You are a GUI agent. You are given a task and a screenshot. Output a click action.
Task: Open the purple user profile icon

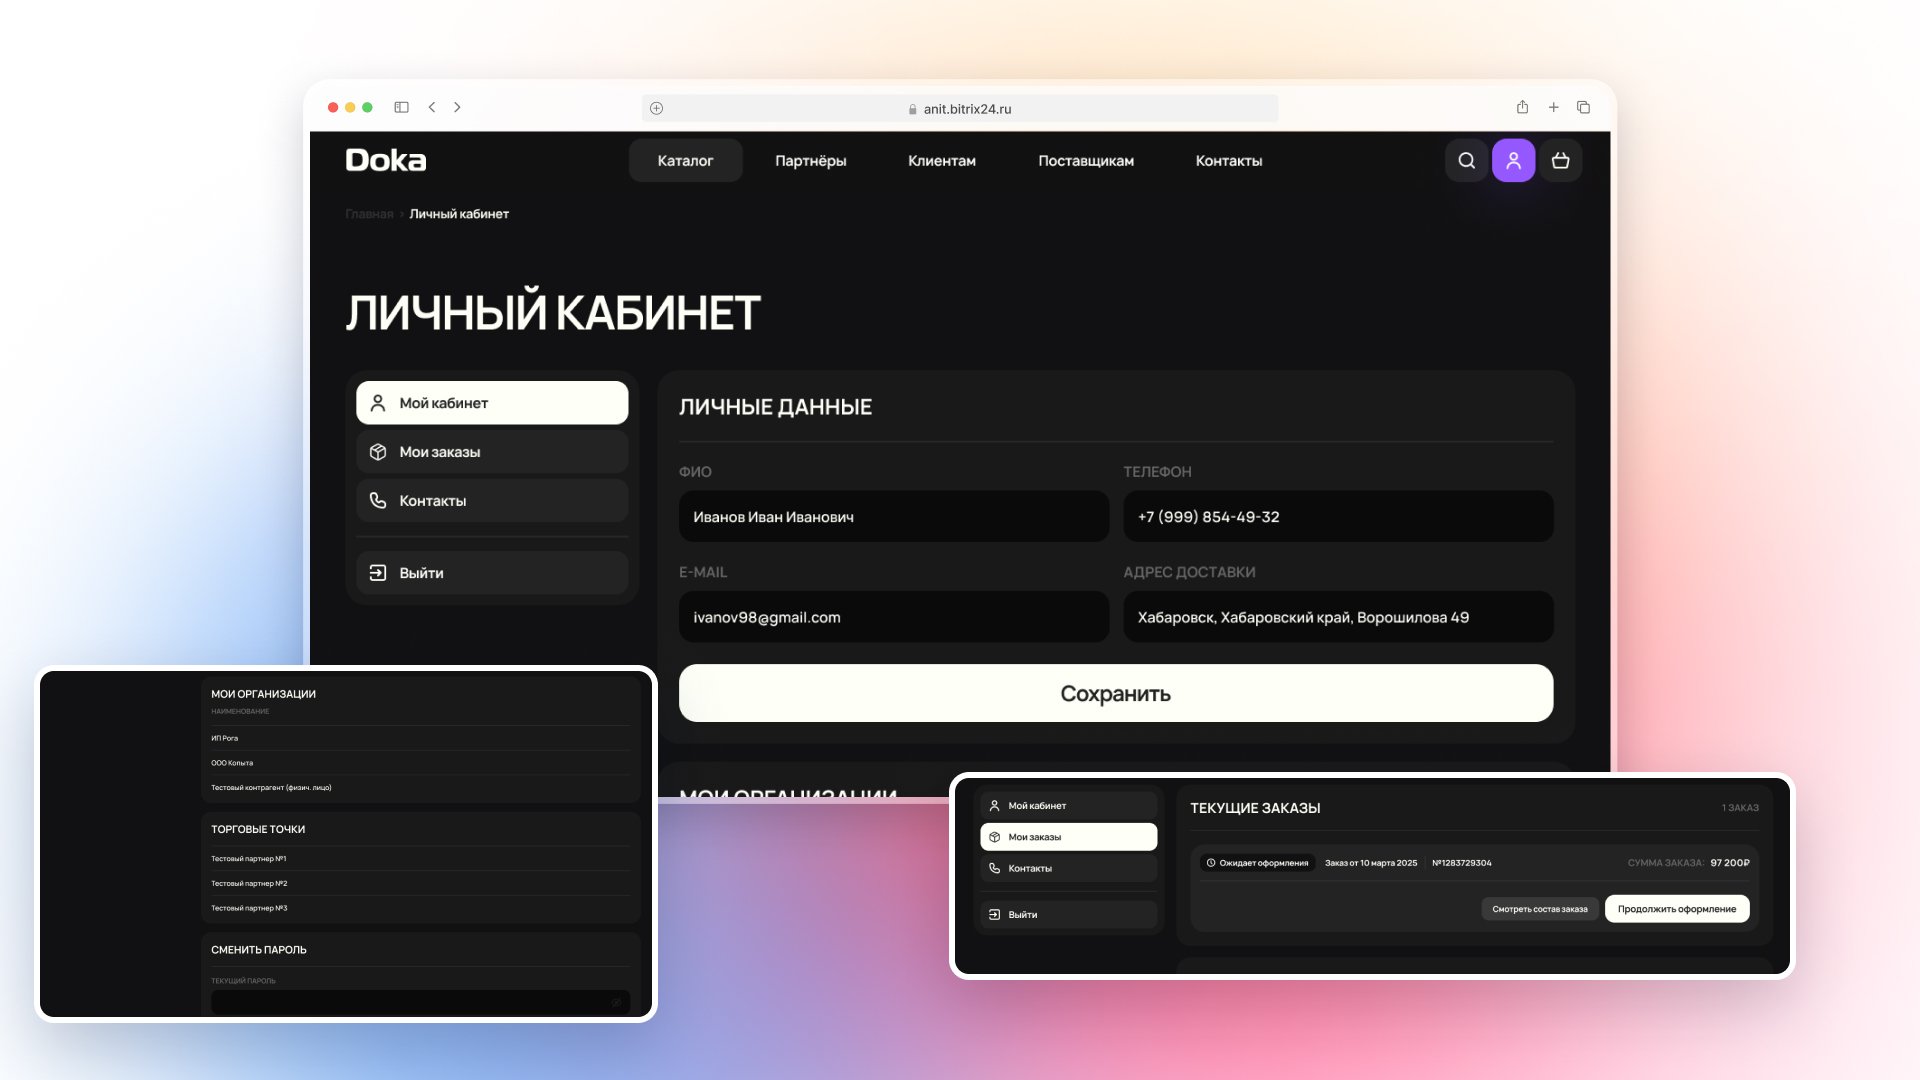point(1513,161)
